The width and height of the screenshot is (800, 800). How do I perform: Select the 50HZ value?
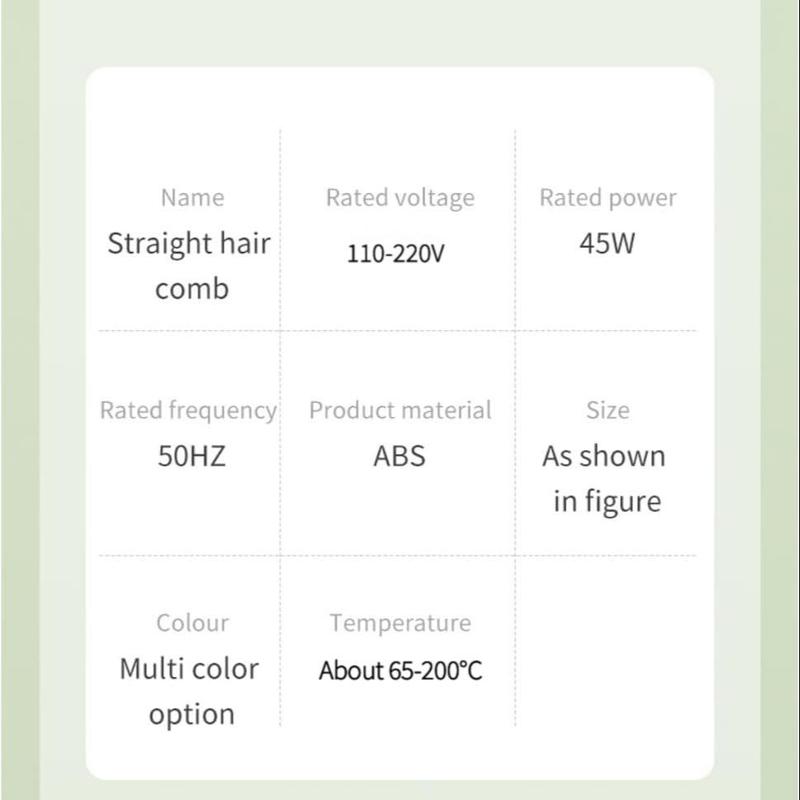(191, 456)
